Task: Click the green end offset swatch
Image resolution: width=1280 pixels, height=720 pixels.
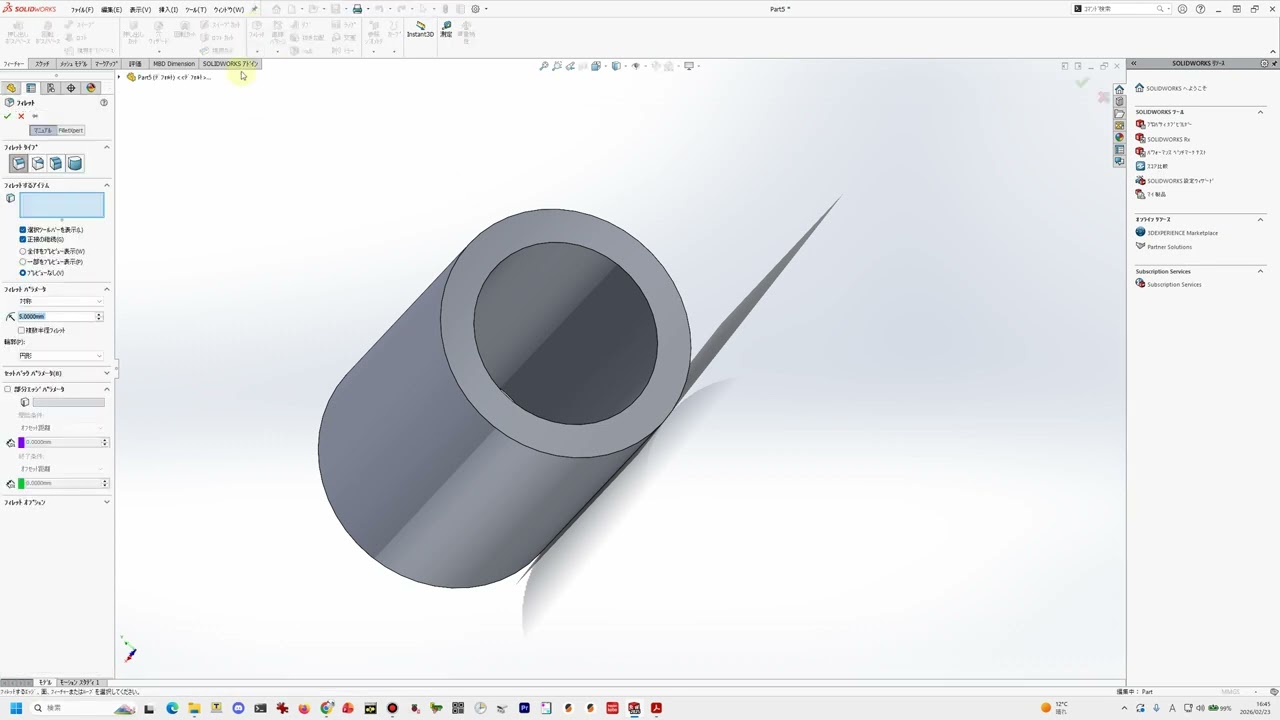Action: click(x=21, y=483)
